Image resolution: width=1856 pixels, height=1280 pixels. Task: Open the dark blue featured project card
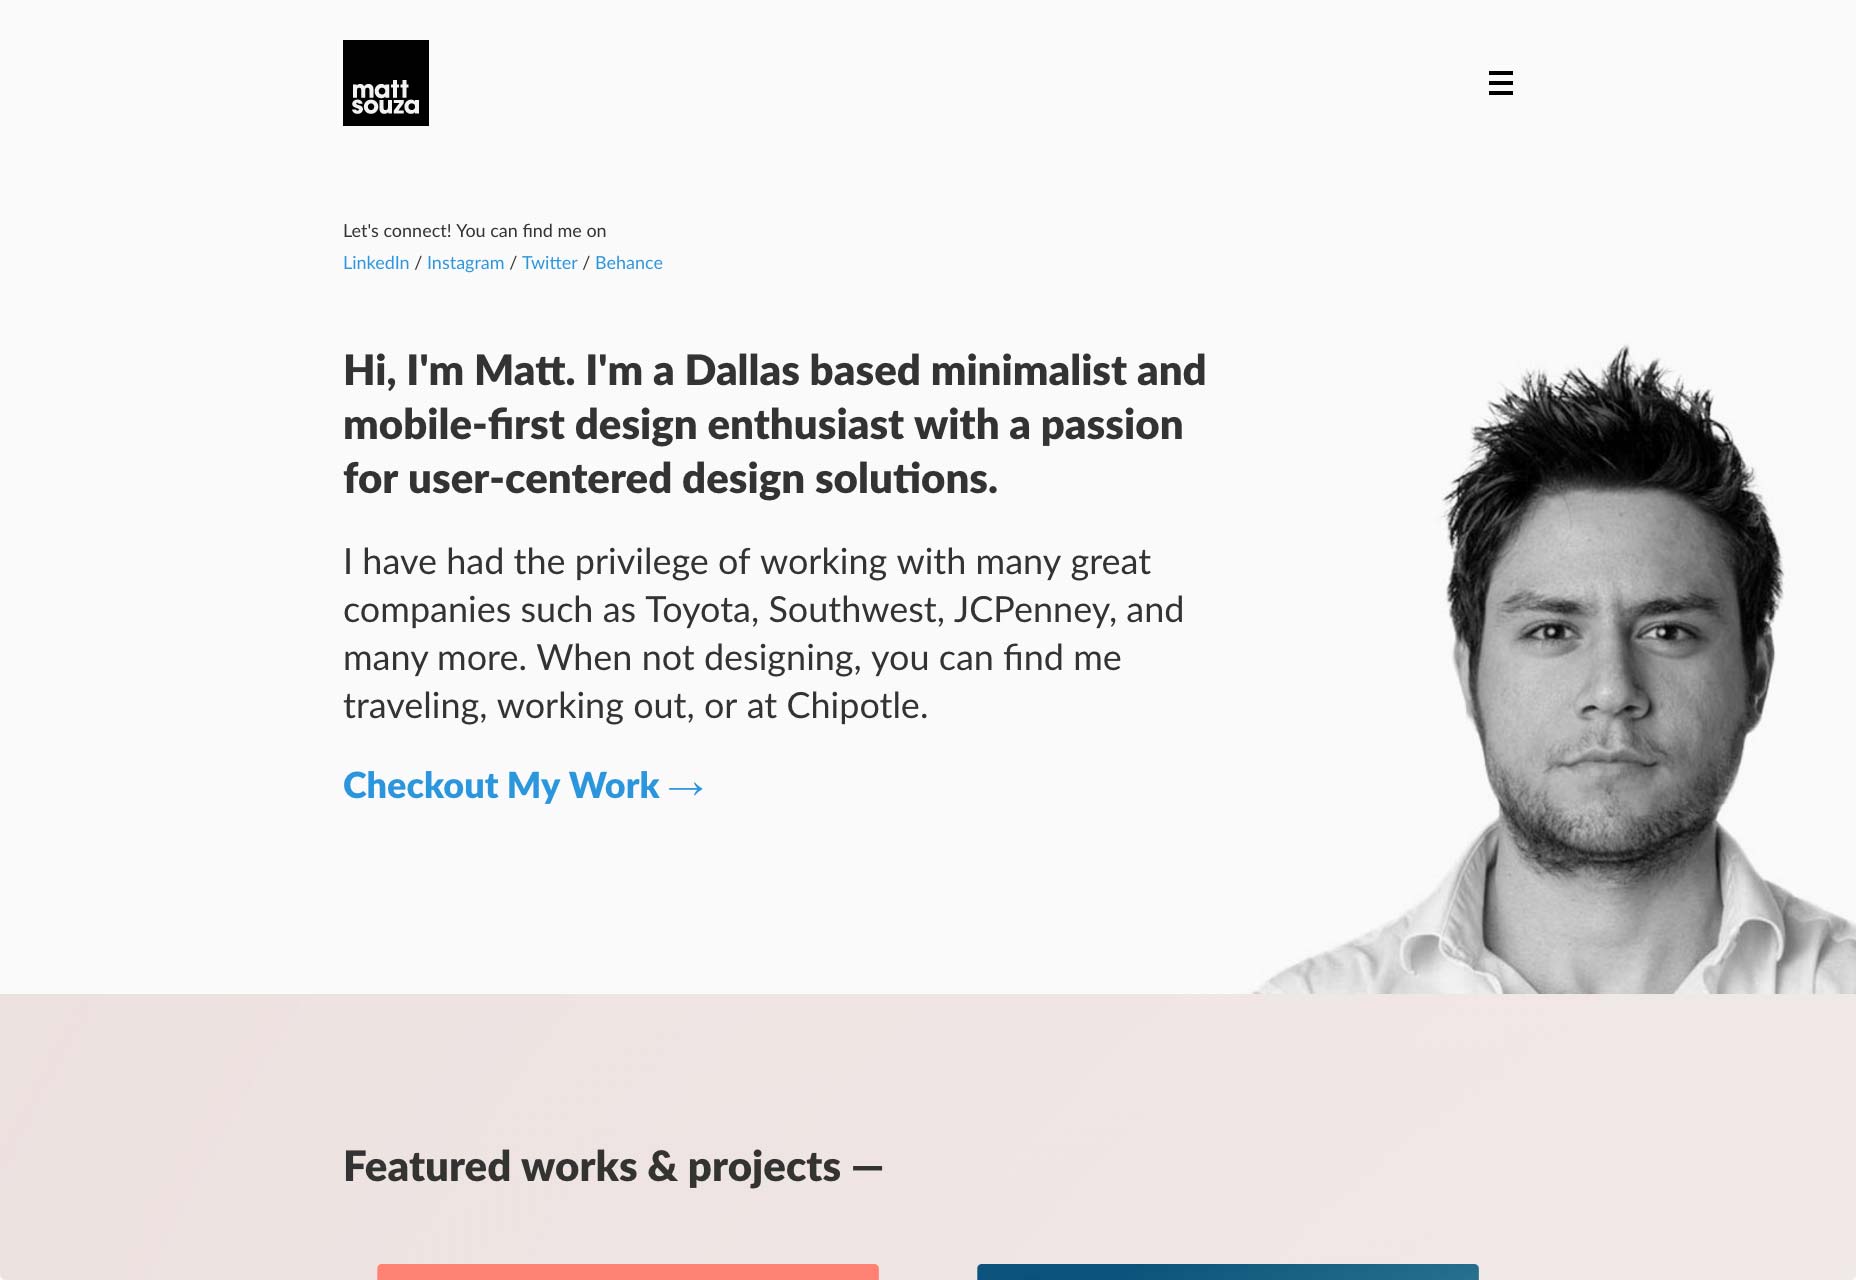point(1227,1272)
